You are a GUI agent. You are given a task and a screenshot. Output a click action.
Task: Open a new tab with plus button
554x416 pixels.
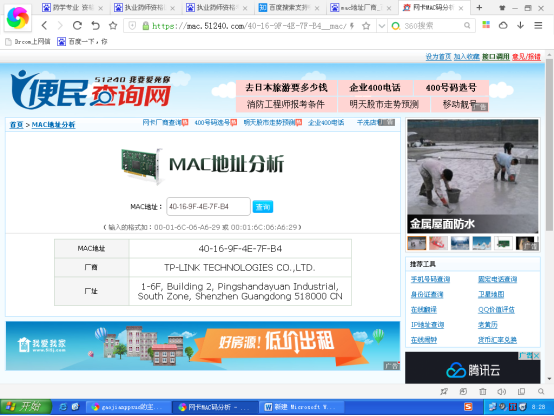pos(479,7)
